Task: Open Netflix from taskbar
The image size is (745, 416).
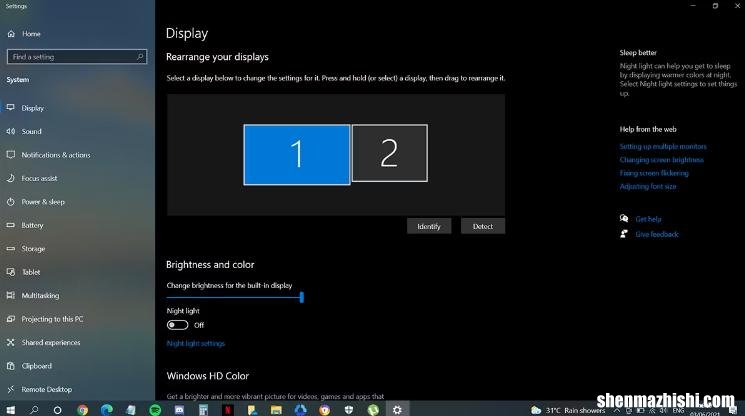Action: pos(228,410)
